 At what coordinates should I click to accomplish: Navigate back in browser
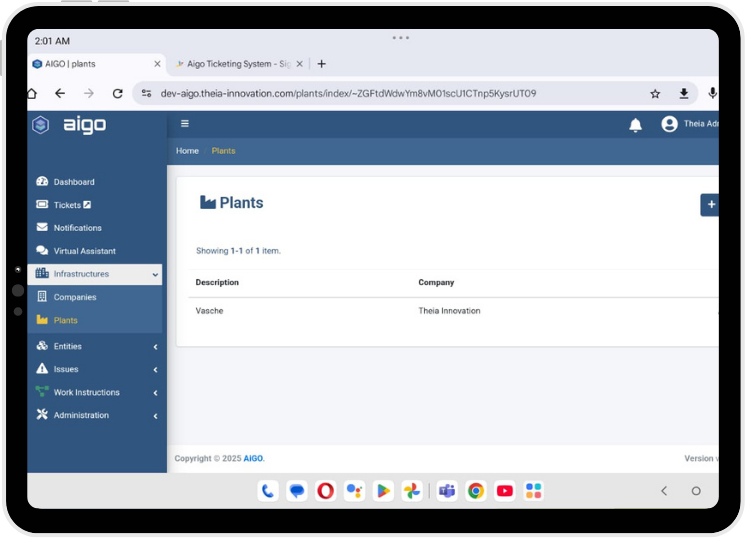click(60, 94)
